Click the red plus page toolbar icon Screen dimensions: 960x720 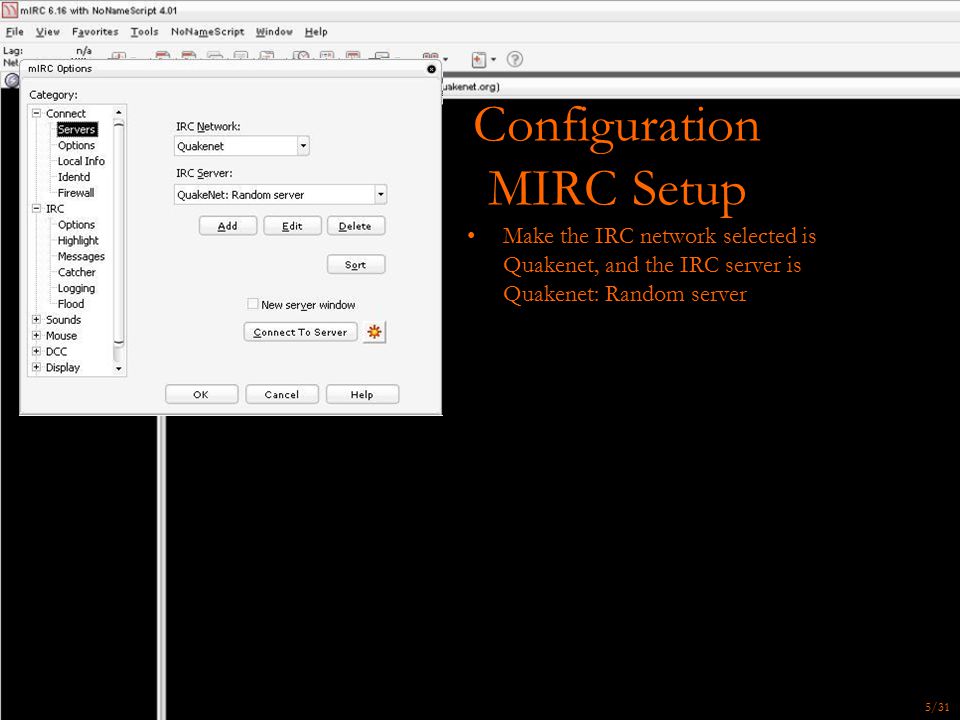(x=479, y=59)
